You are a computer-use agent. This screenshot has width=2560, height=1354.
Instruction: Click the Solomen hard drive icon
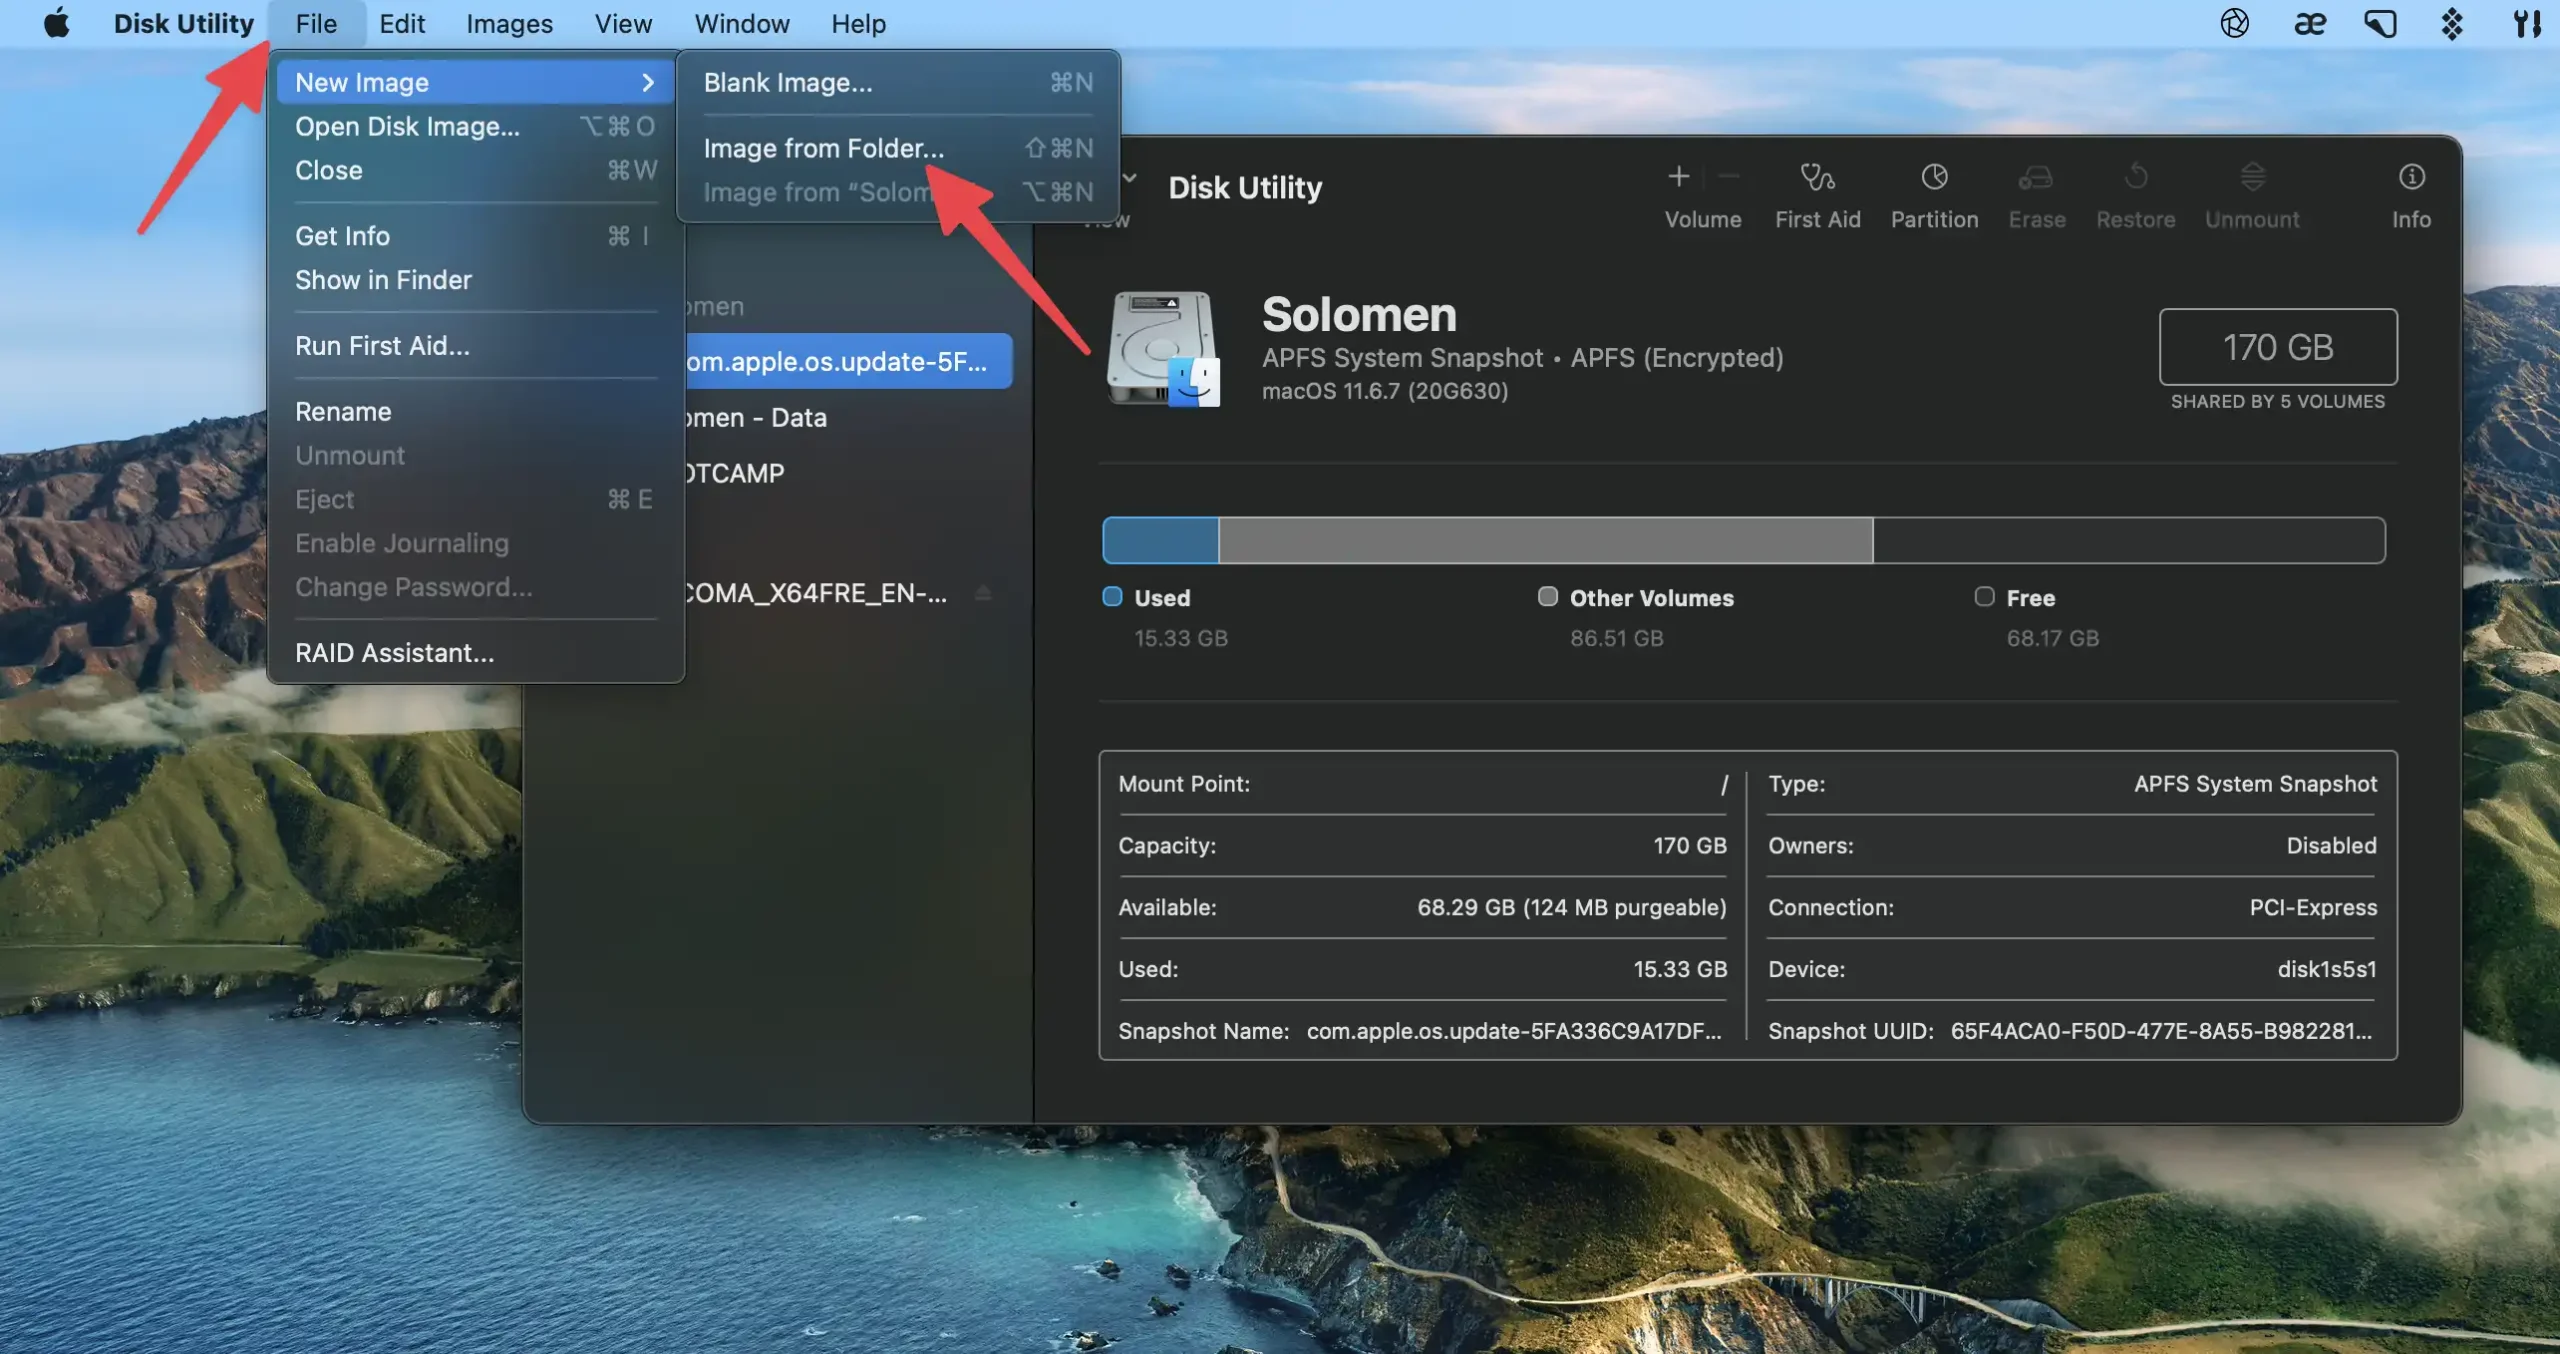1163,348
